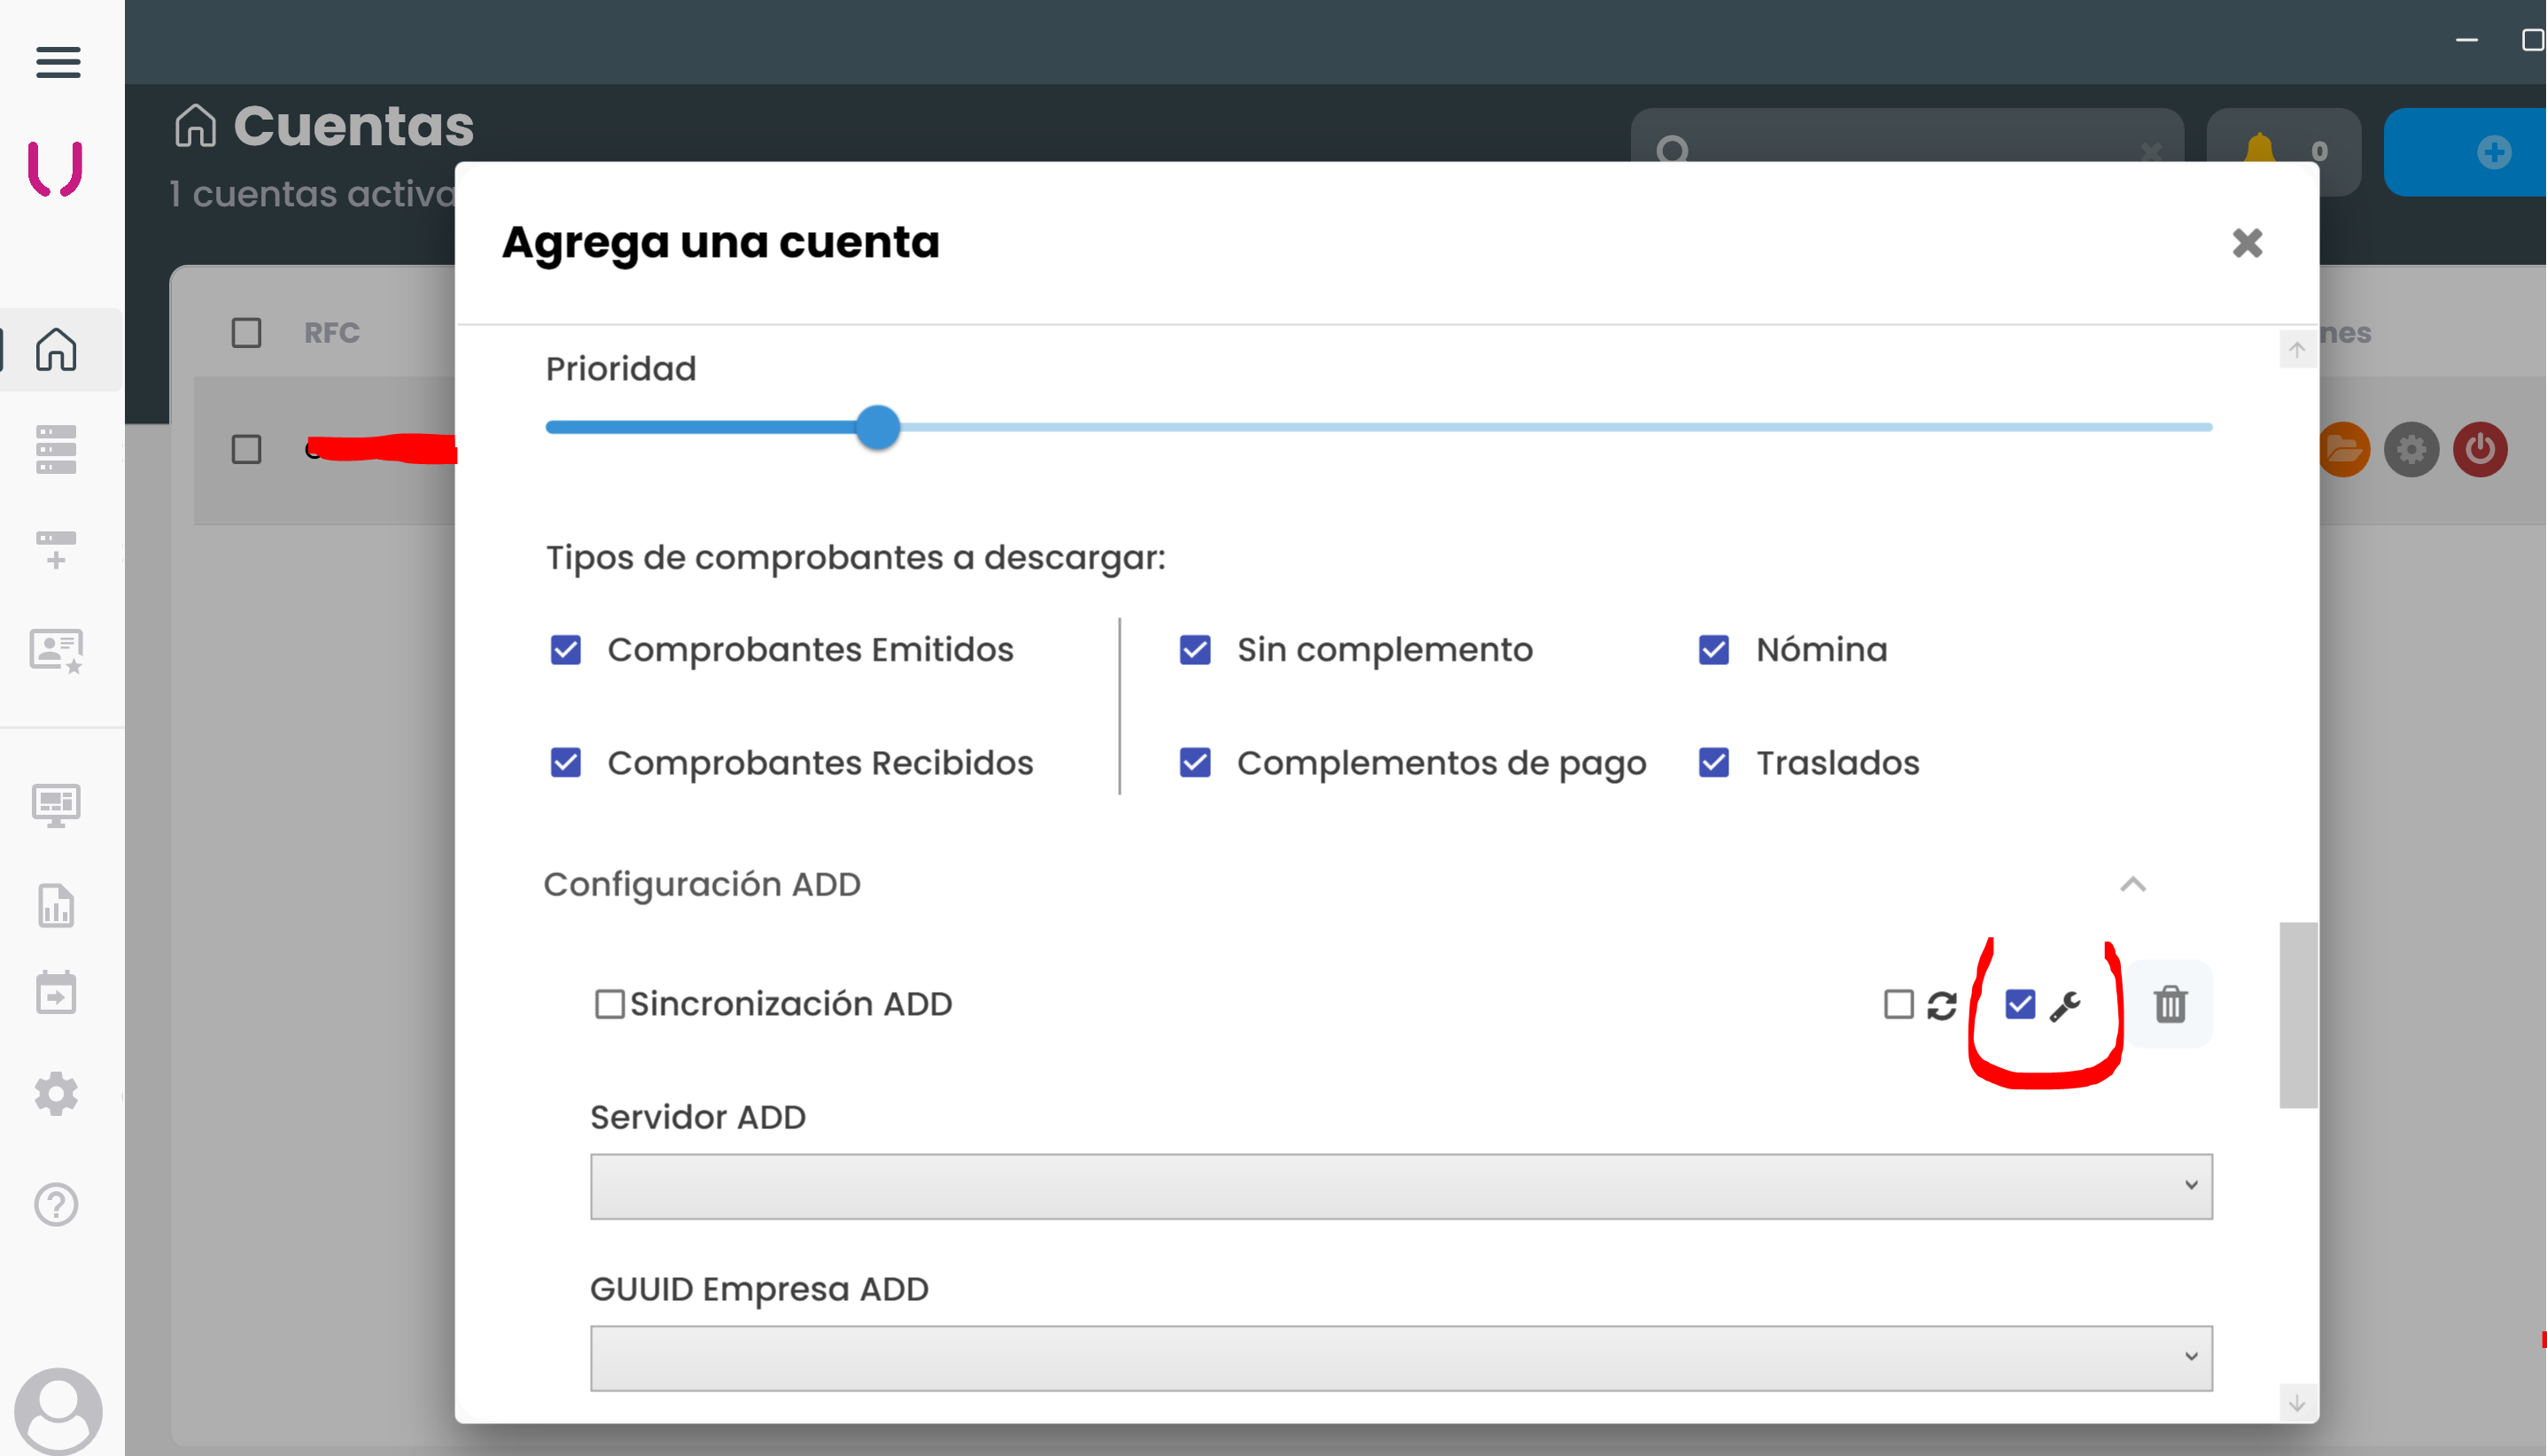Open the GUUID Empresa ADD dropdown
Viewport: 2547px width, 1456px height.
(x=1400, y=1358)
